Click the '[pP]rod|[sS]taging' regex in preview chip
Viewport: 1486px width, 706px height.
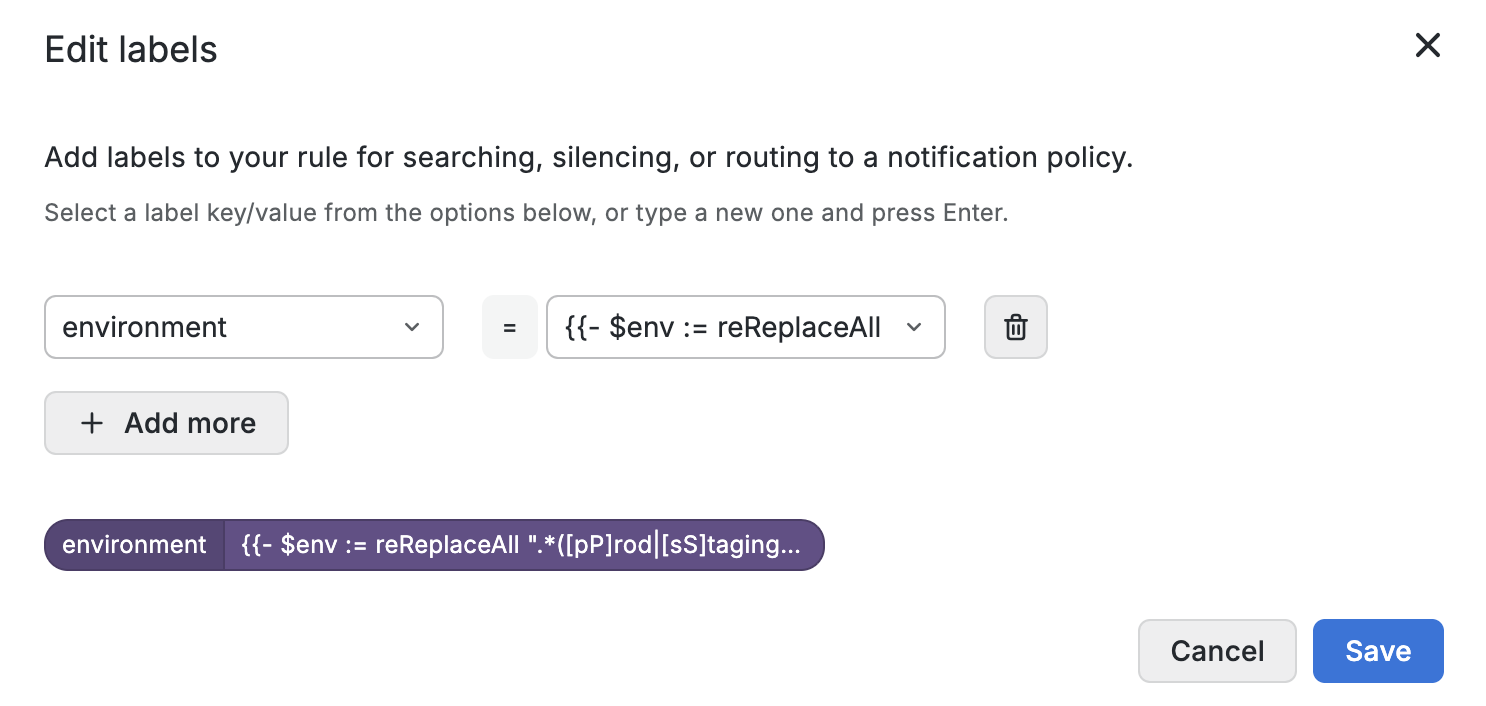[680, 545]
